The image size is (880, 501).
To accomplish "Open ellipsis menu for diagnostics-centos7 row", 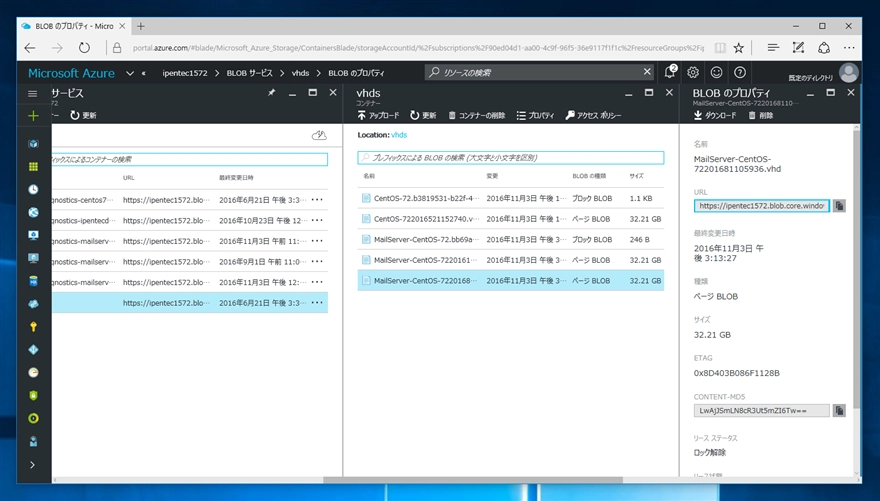I will click(317, 200).
